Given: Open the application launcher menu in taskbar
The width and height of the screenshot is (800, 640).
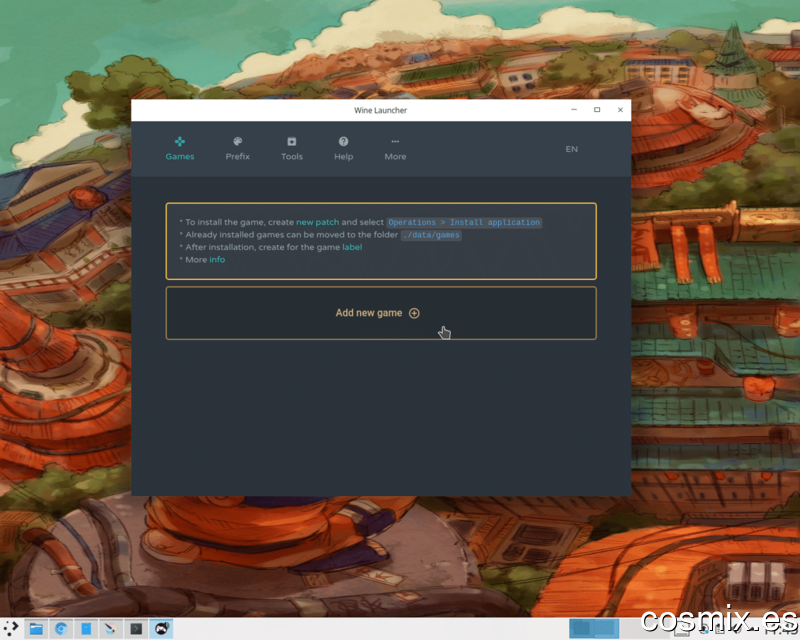Looking at the screenshot, I should 11,628.
